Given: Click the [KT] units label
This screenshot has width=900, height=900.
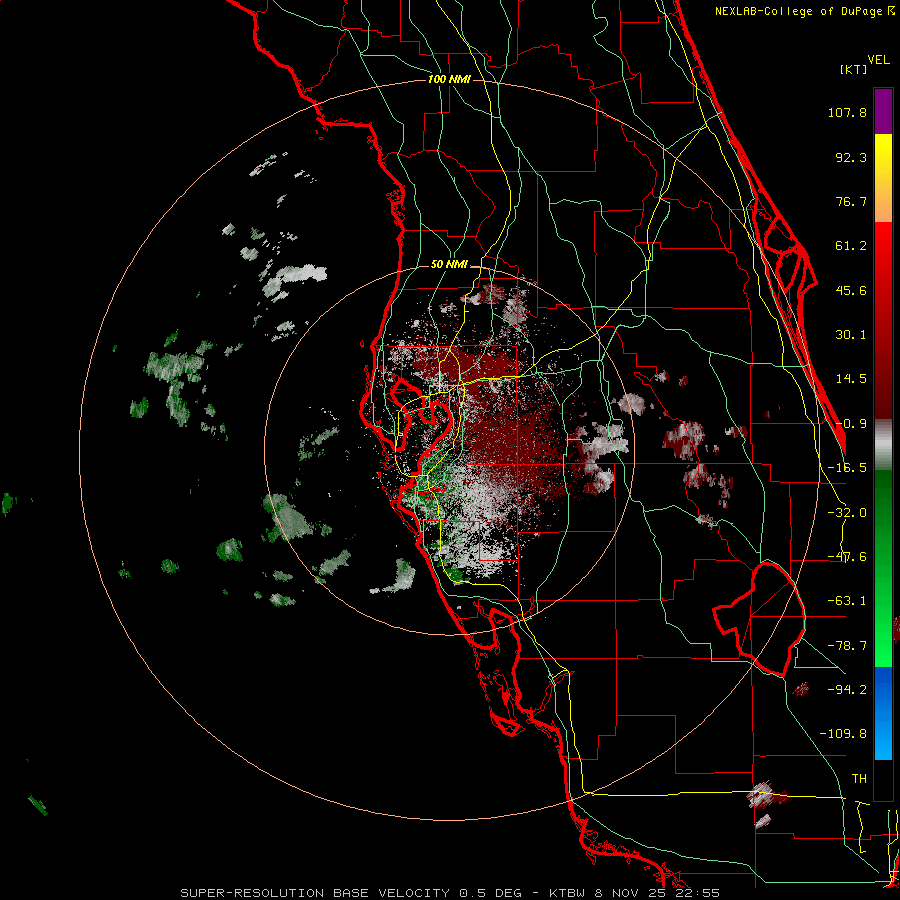Looking at the screenshot, I should coord(854,69).
